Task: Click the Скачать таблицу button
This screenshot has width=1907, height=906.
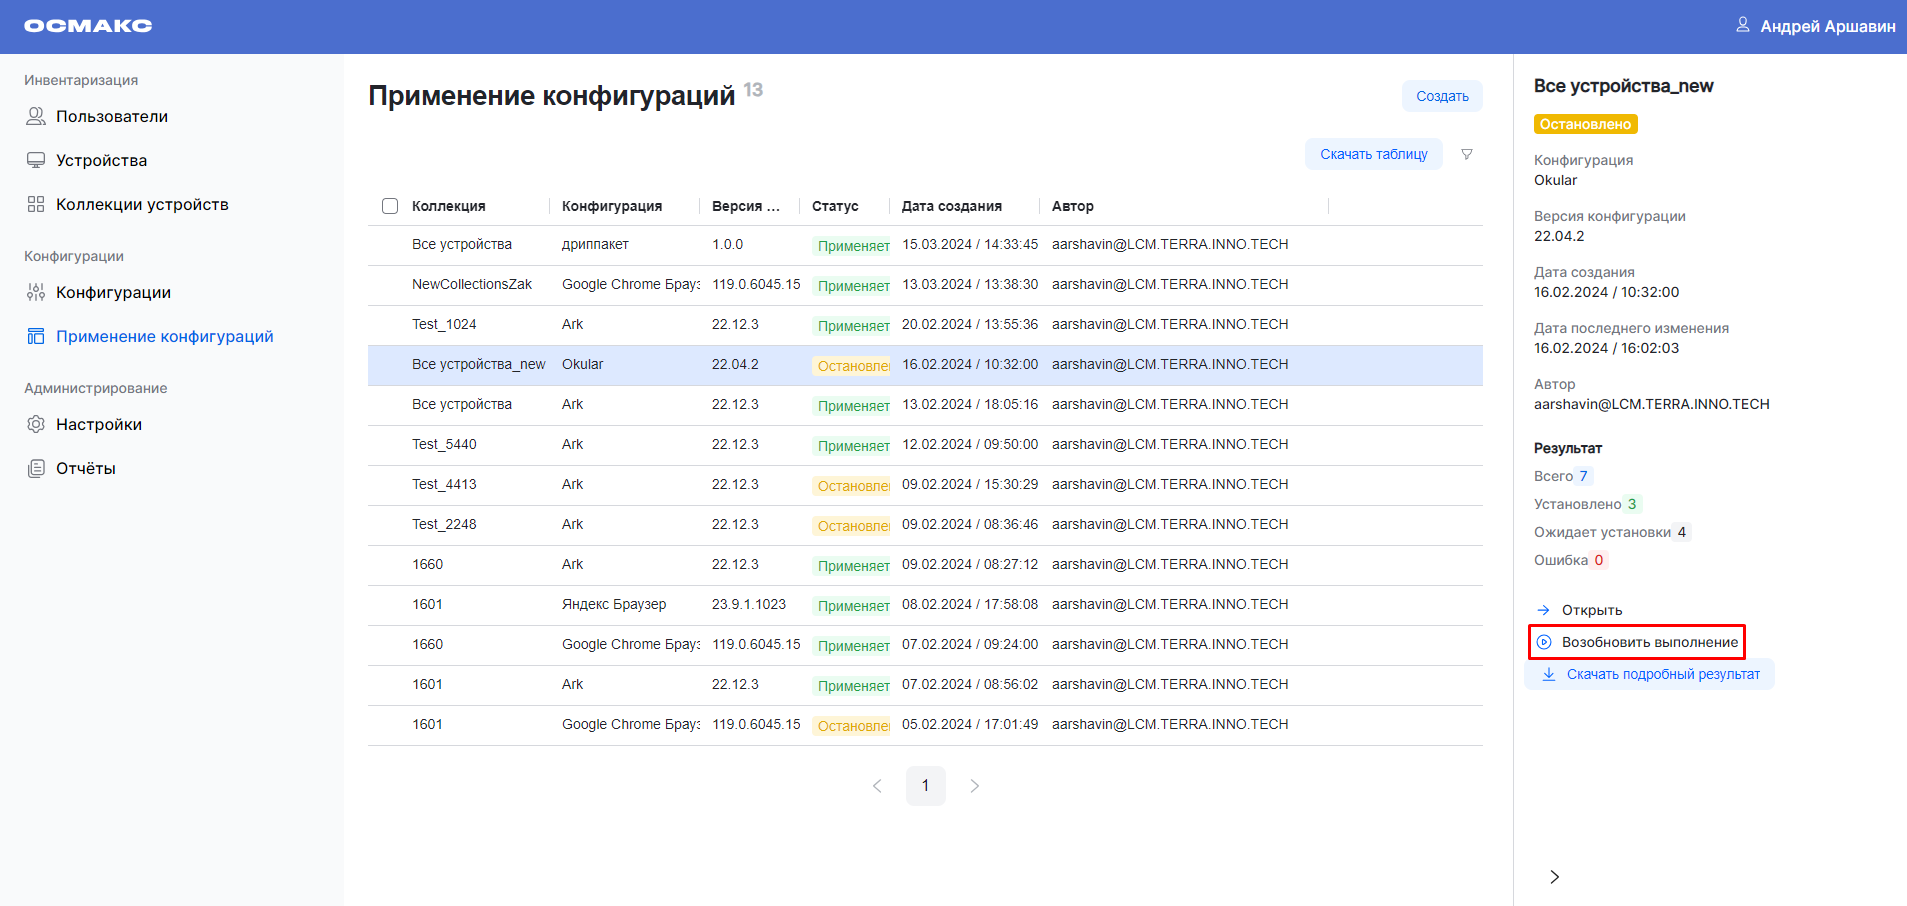Action: tap(1373, 154)
